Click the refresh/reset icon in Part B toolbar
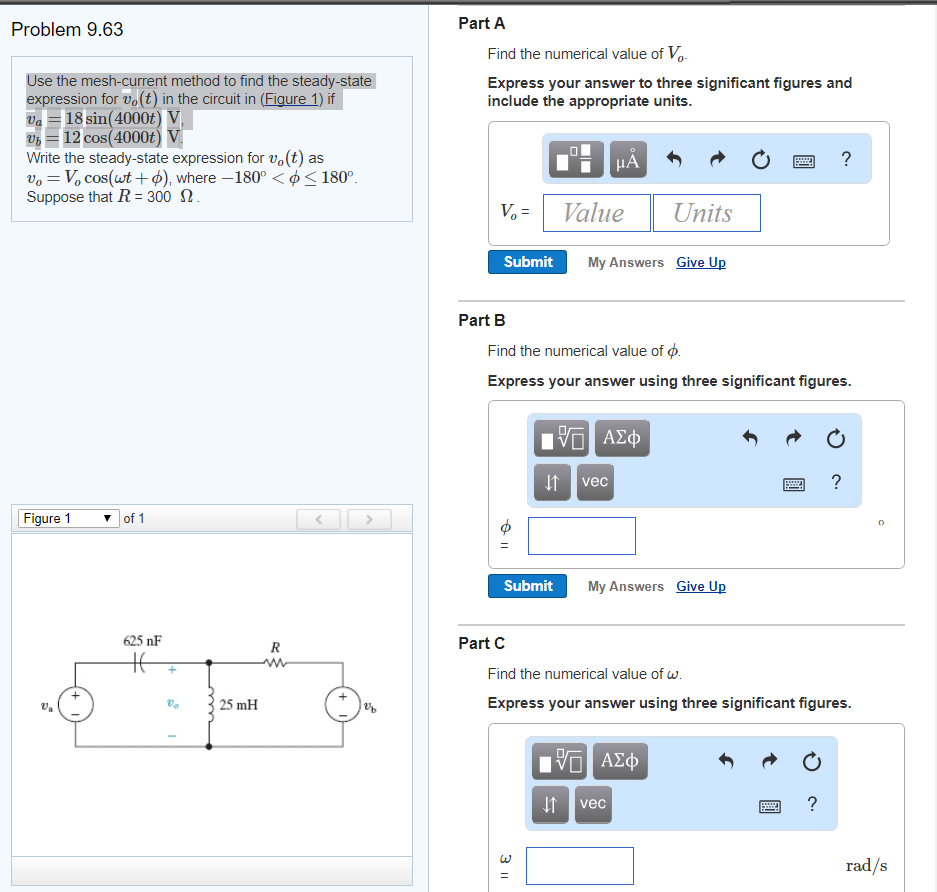The width and height of the screenshot is (937, 892). (835, 437)
